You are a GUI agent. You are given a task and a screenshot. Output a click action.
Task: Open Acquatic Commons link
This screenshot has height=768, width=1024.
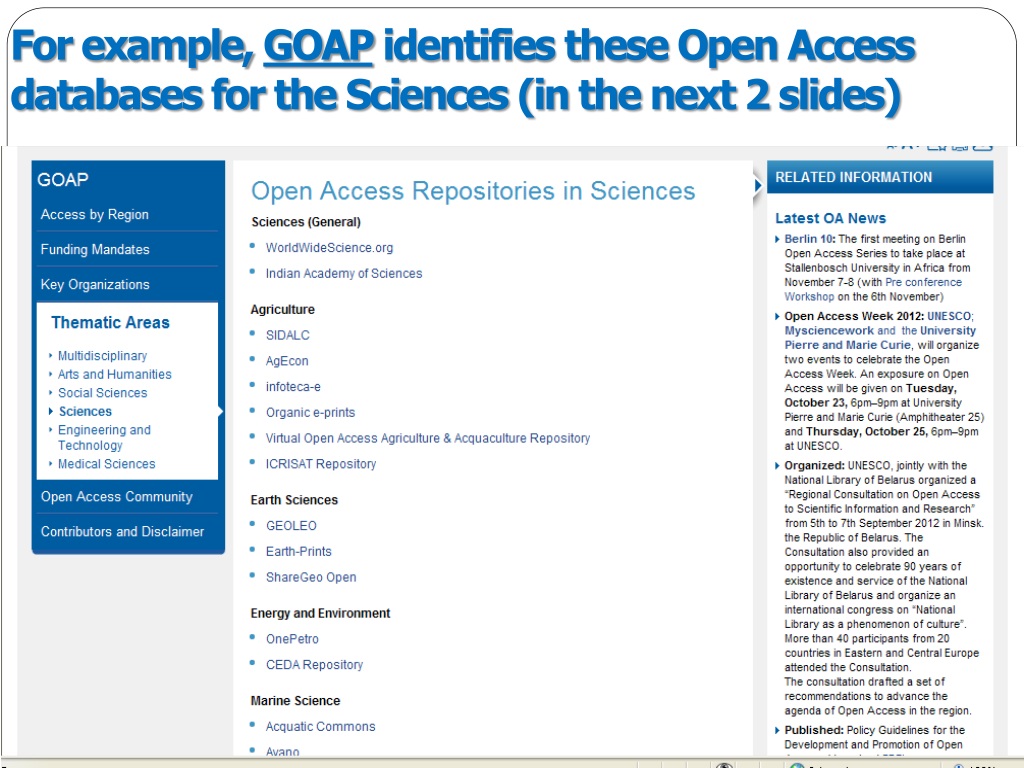tap(320, 726)
